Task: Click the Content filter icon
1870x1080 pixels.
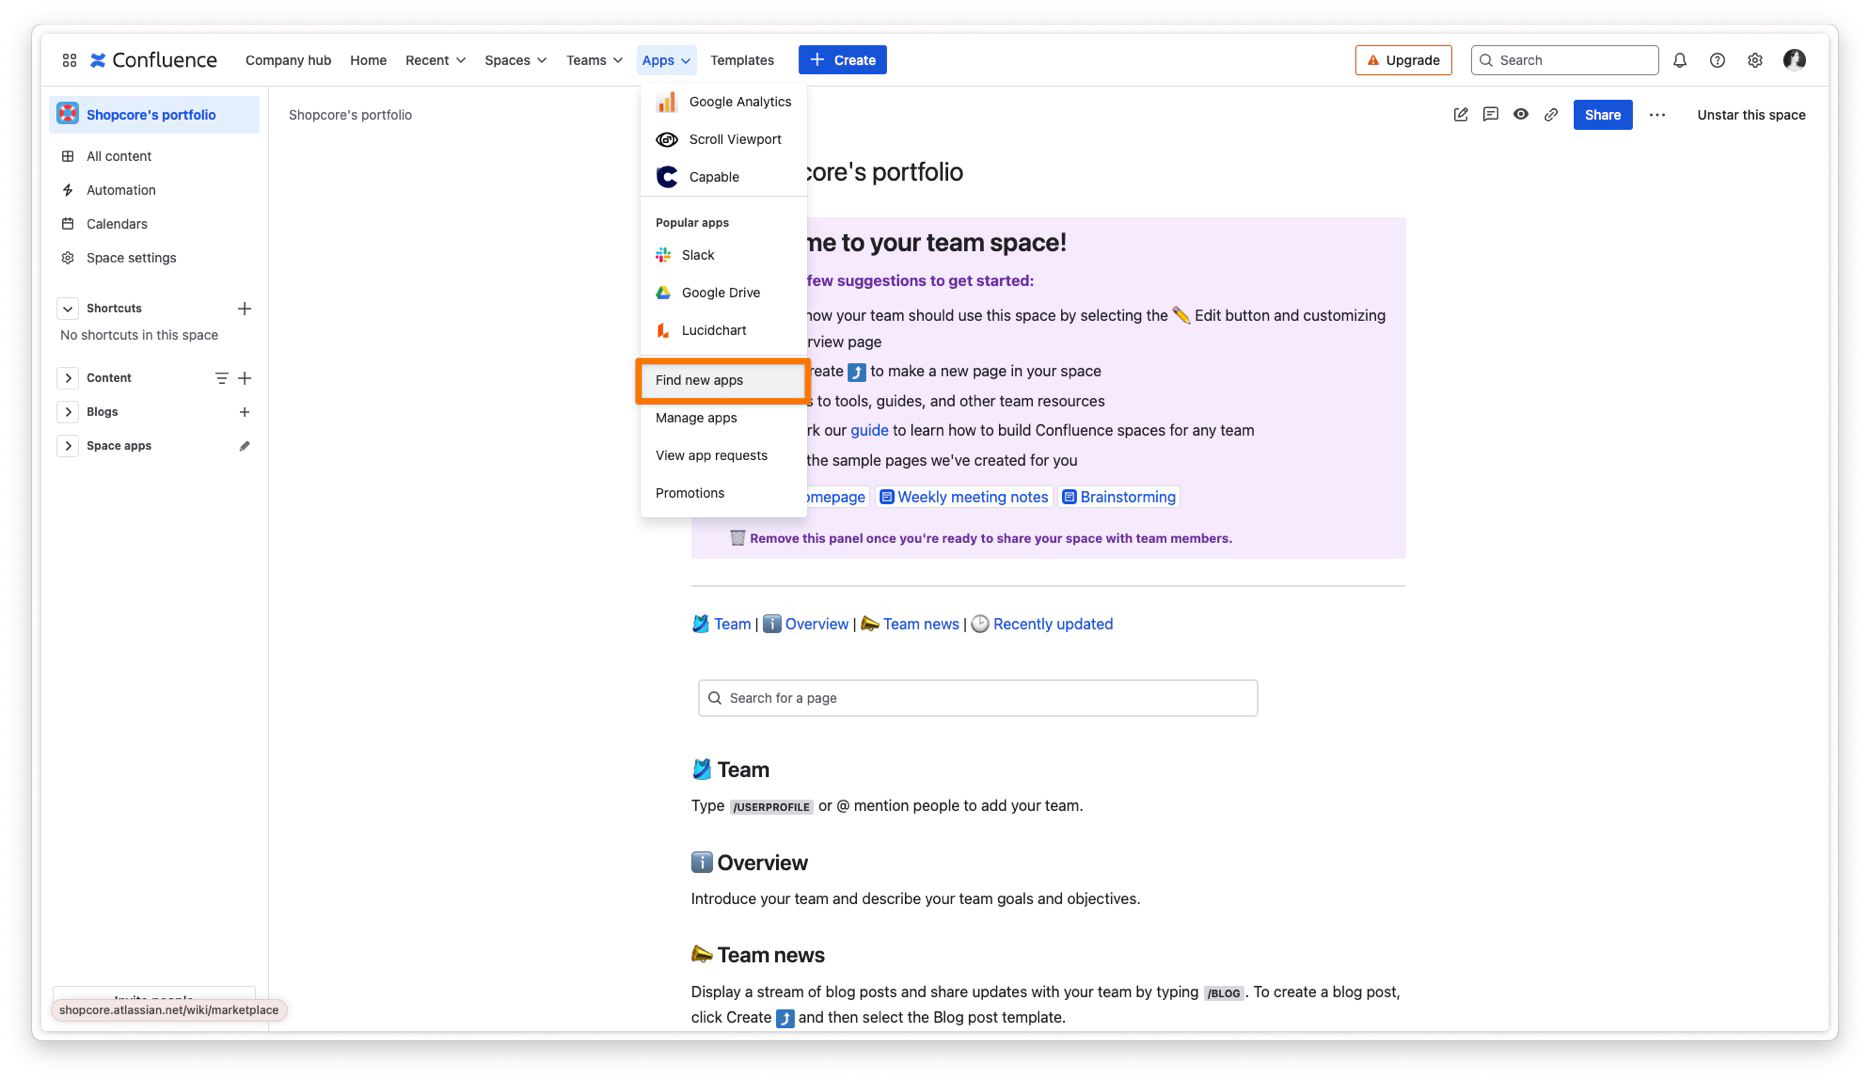Action: click(221, 378)
